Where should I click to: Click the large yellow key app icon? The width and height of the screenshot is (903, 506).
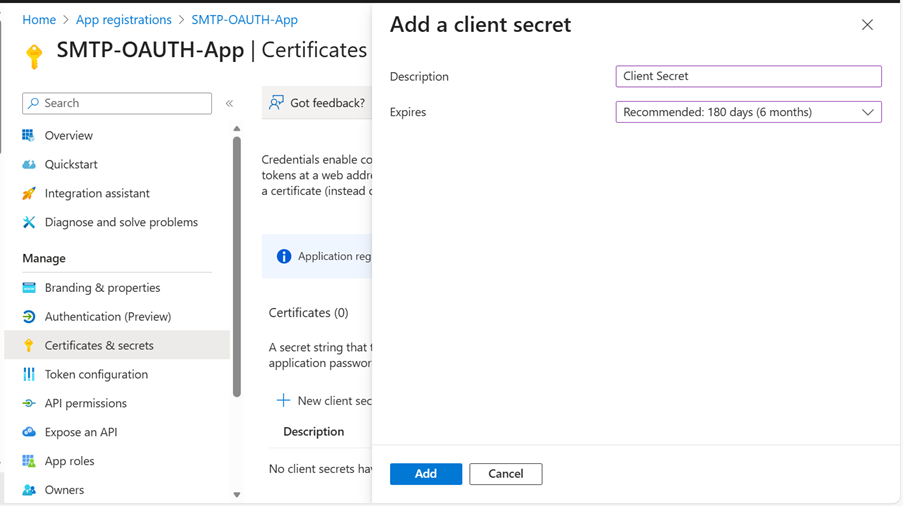click(x=34, y=56)
